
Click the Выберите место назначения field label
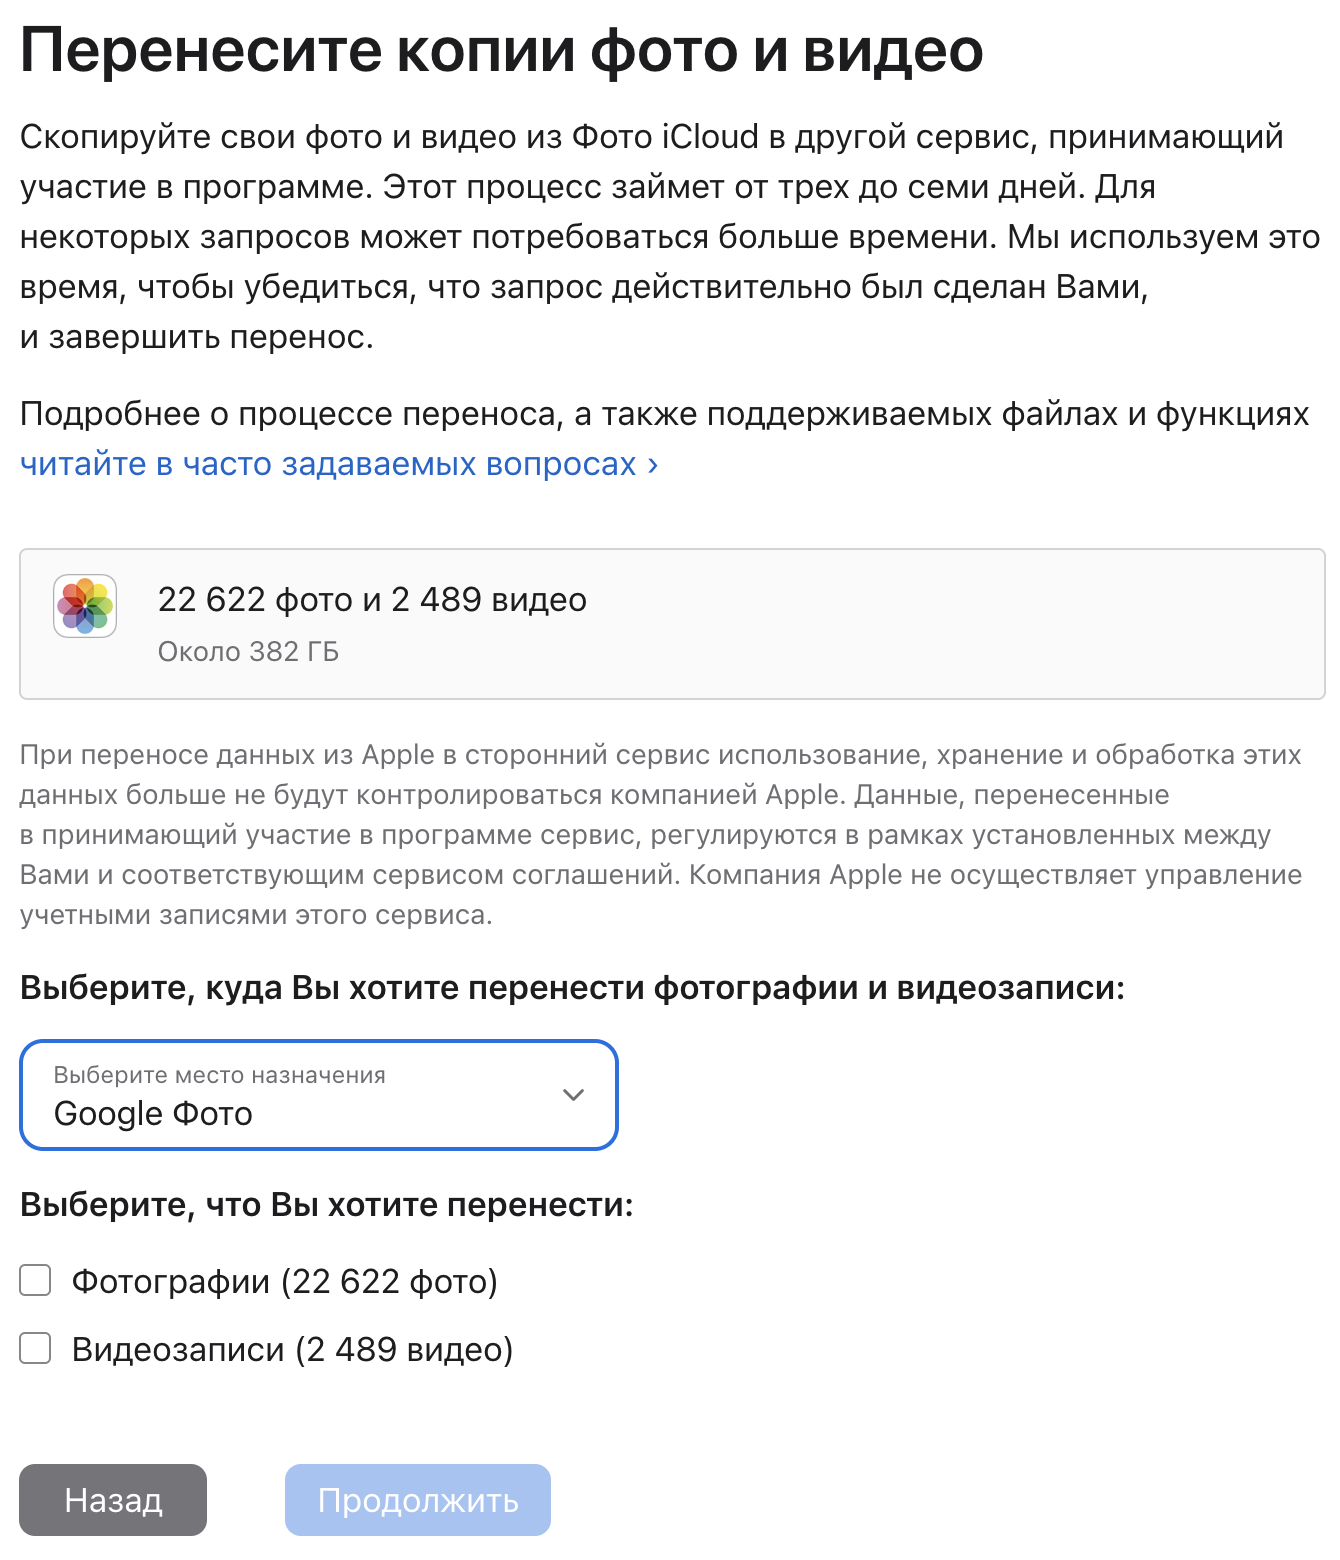(220, 1075)
